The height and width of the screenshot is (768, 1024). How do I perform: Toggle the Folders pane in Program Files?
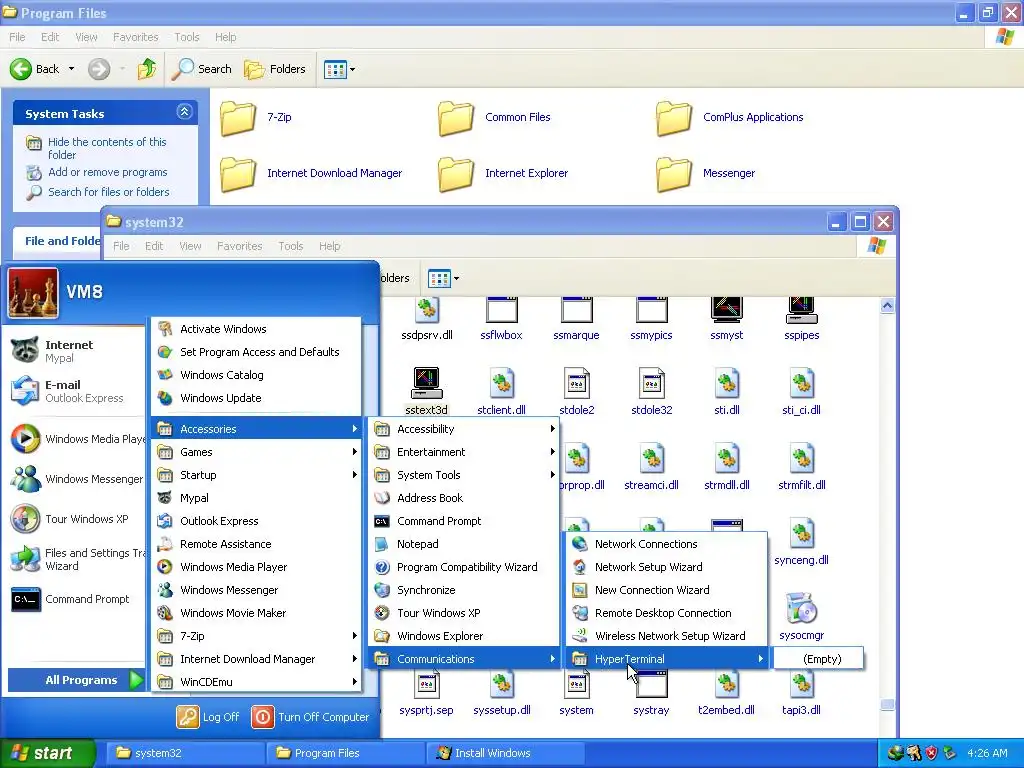[275, 69]
